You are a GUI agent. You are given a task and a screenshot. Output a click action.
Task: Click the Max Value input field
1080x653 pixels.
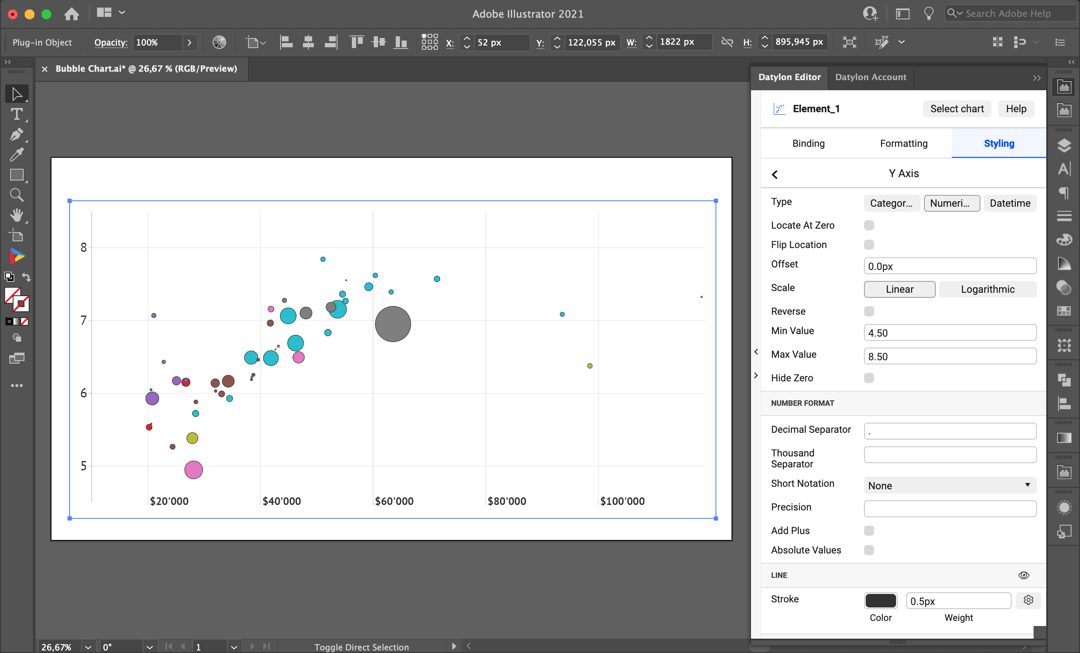[x=949, y=355]
